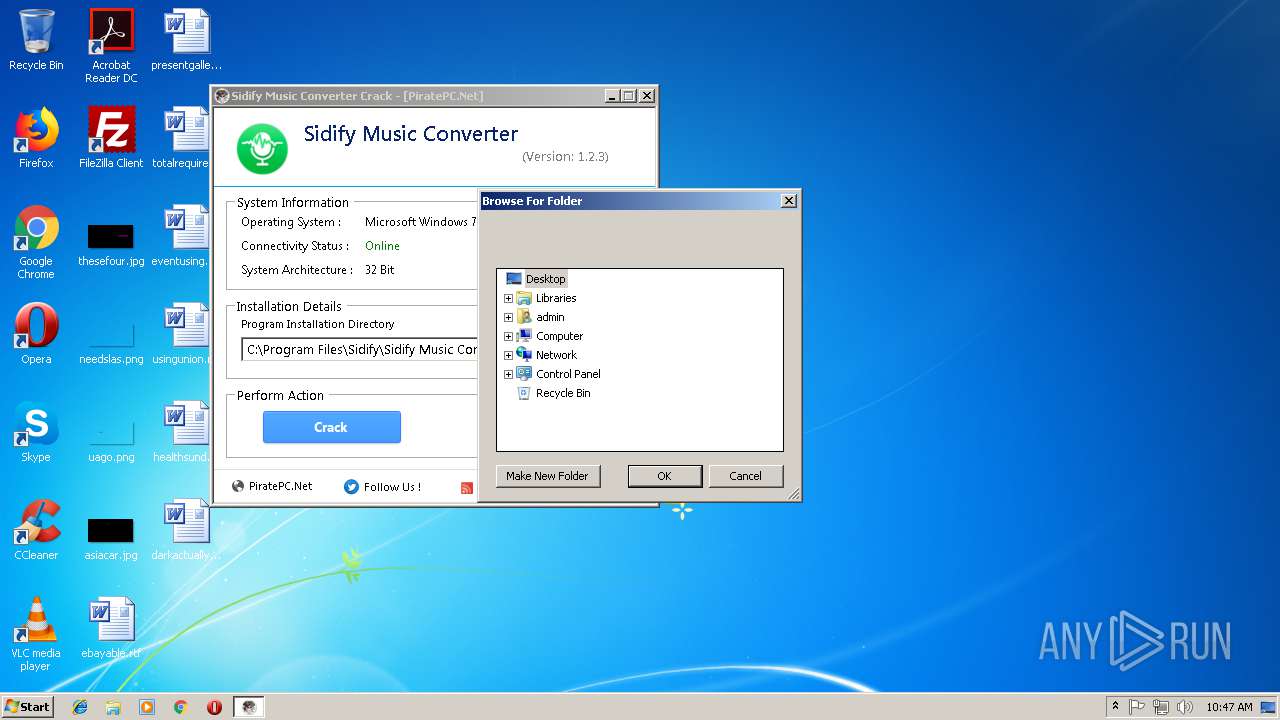Open Windows Media Player from the taskbar
The image size is (1280, 720).
(x=147, y=707)
